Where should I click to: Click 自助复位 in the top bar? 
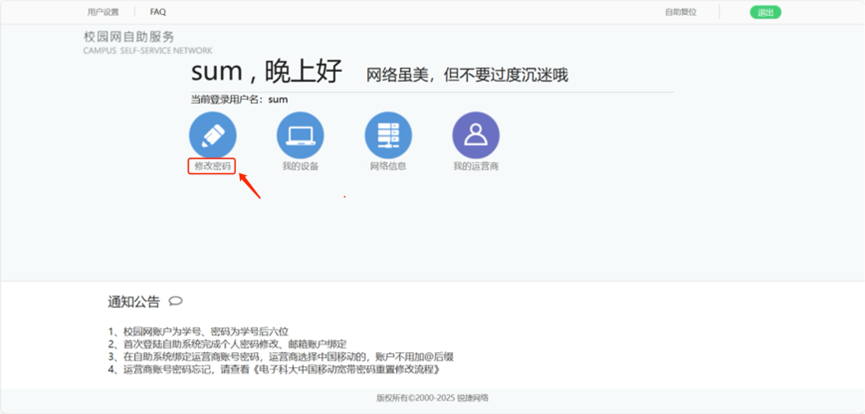(x=680, y=12)
